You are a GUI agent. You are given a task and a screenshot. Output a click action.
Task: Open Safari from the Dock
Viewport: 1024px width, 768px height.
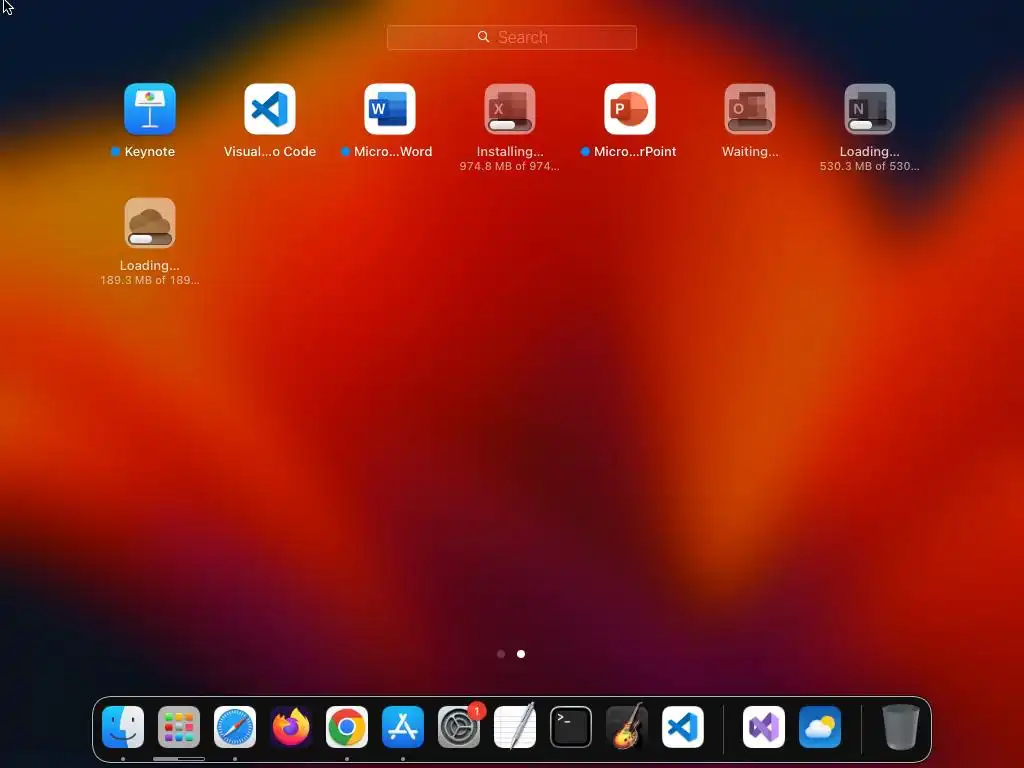[235, 727]
